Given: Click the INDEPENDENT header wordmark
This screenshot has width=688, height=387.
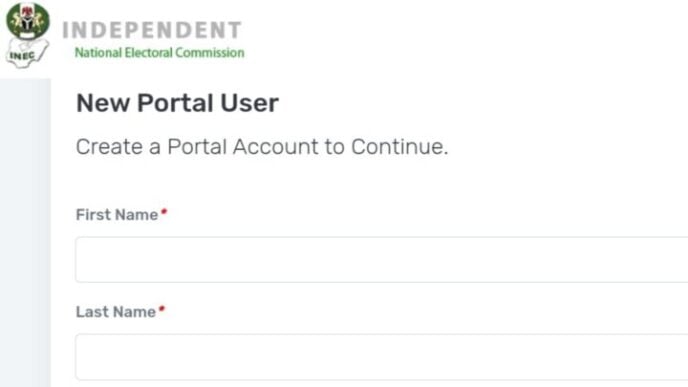Looking at the screenshot, I should (x=152, y=30).
